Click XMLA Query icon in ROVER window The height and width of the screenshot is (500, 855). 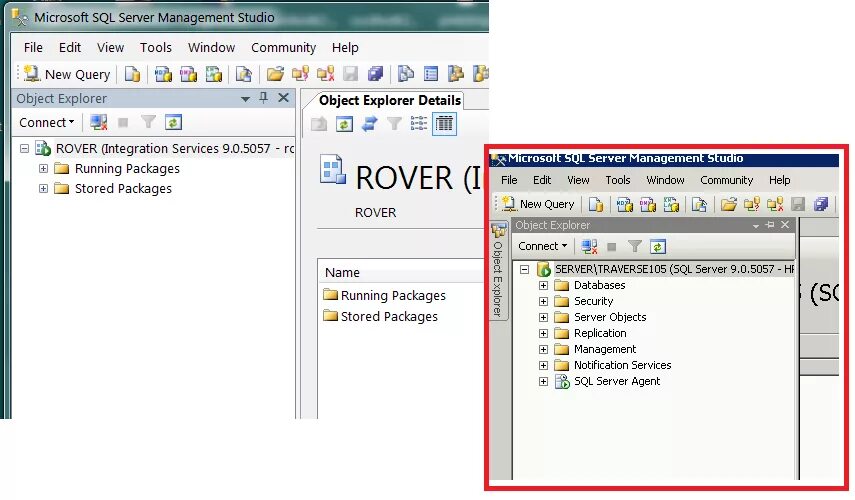(x=214, y=74)
